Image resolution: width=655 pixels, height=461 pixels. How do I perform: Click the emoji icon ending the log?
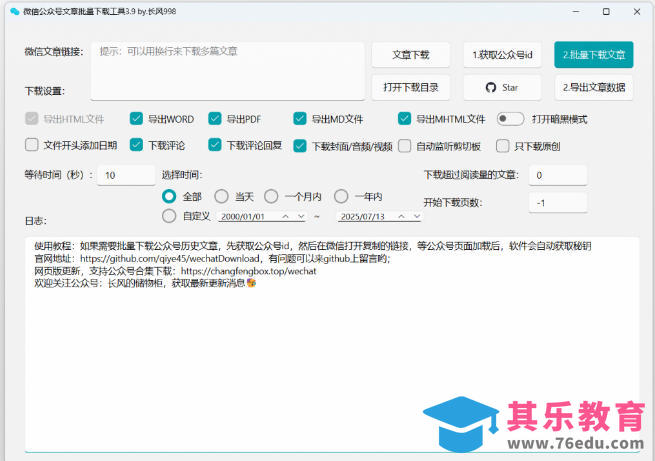[x=251, y=283]
